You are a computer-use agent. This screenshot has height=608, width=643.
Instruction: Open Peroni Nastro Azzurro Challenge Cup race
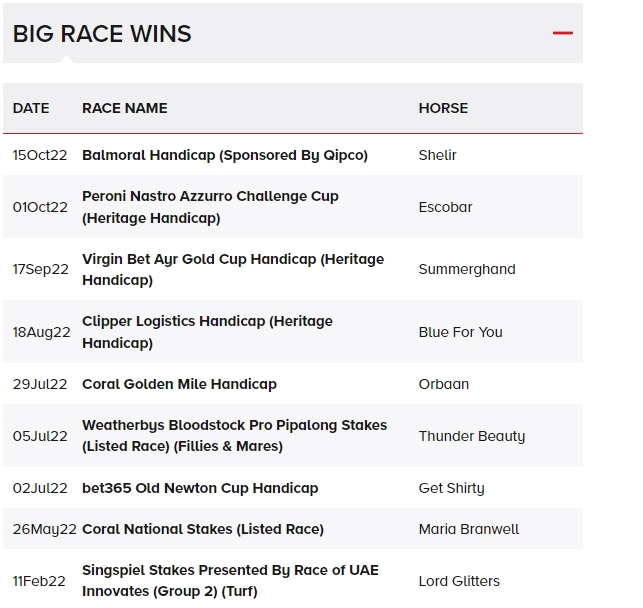pos(210,207)
